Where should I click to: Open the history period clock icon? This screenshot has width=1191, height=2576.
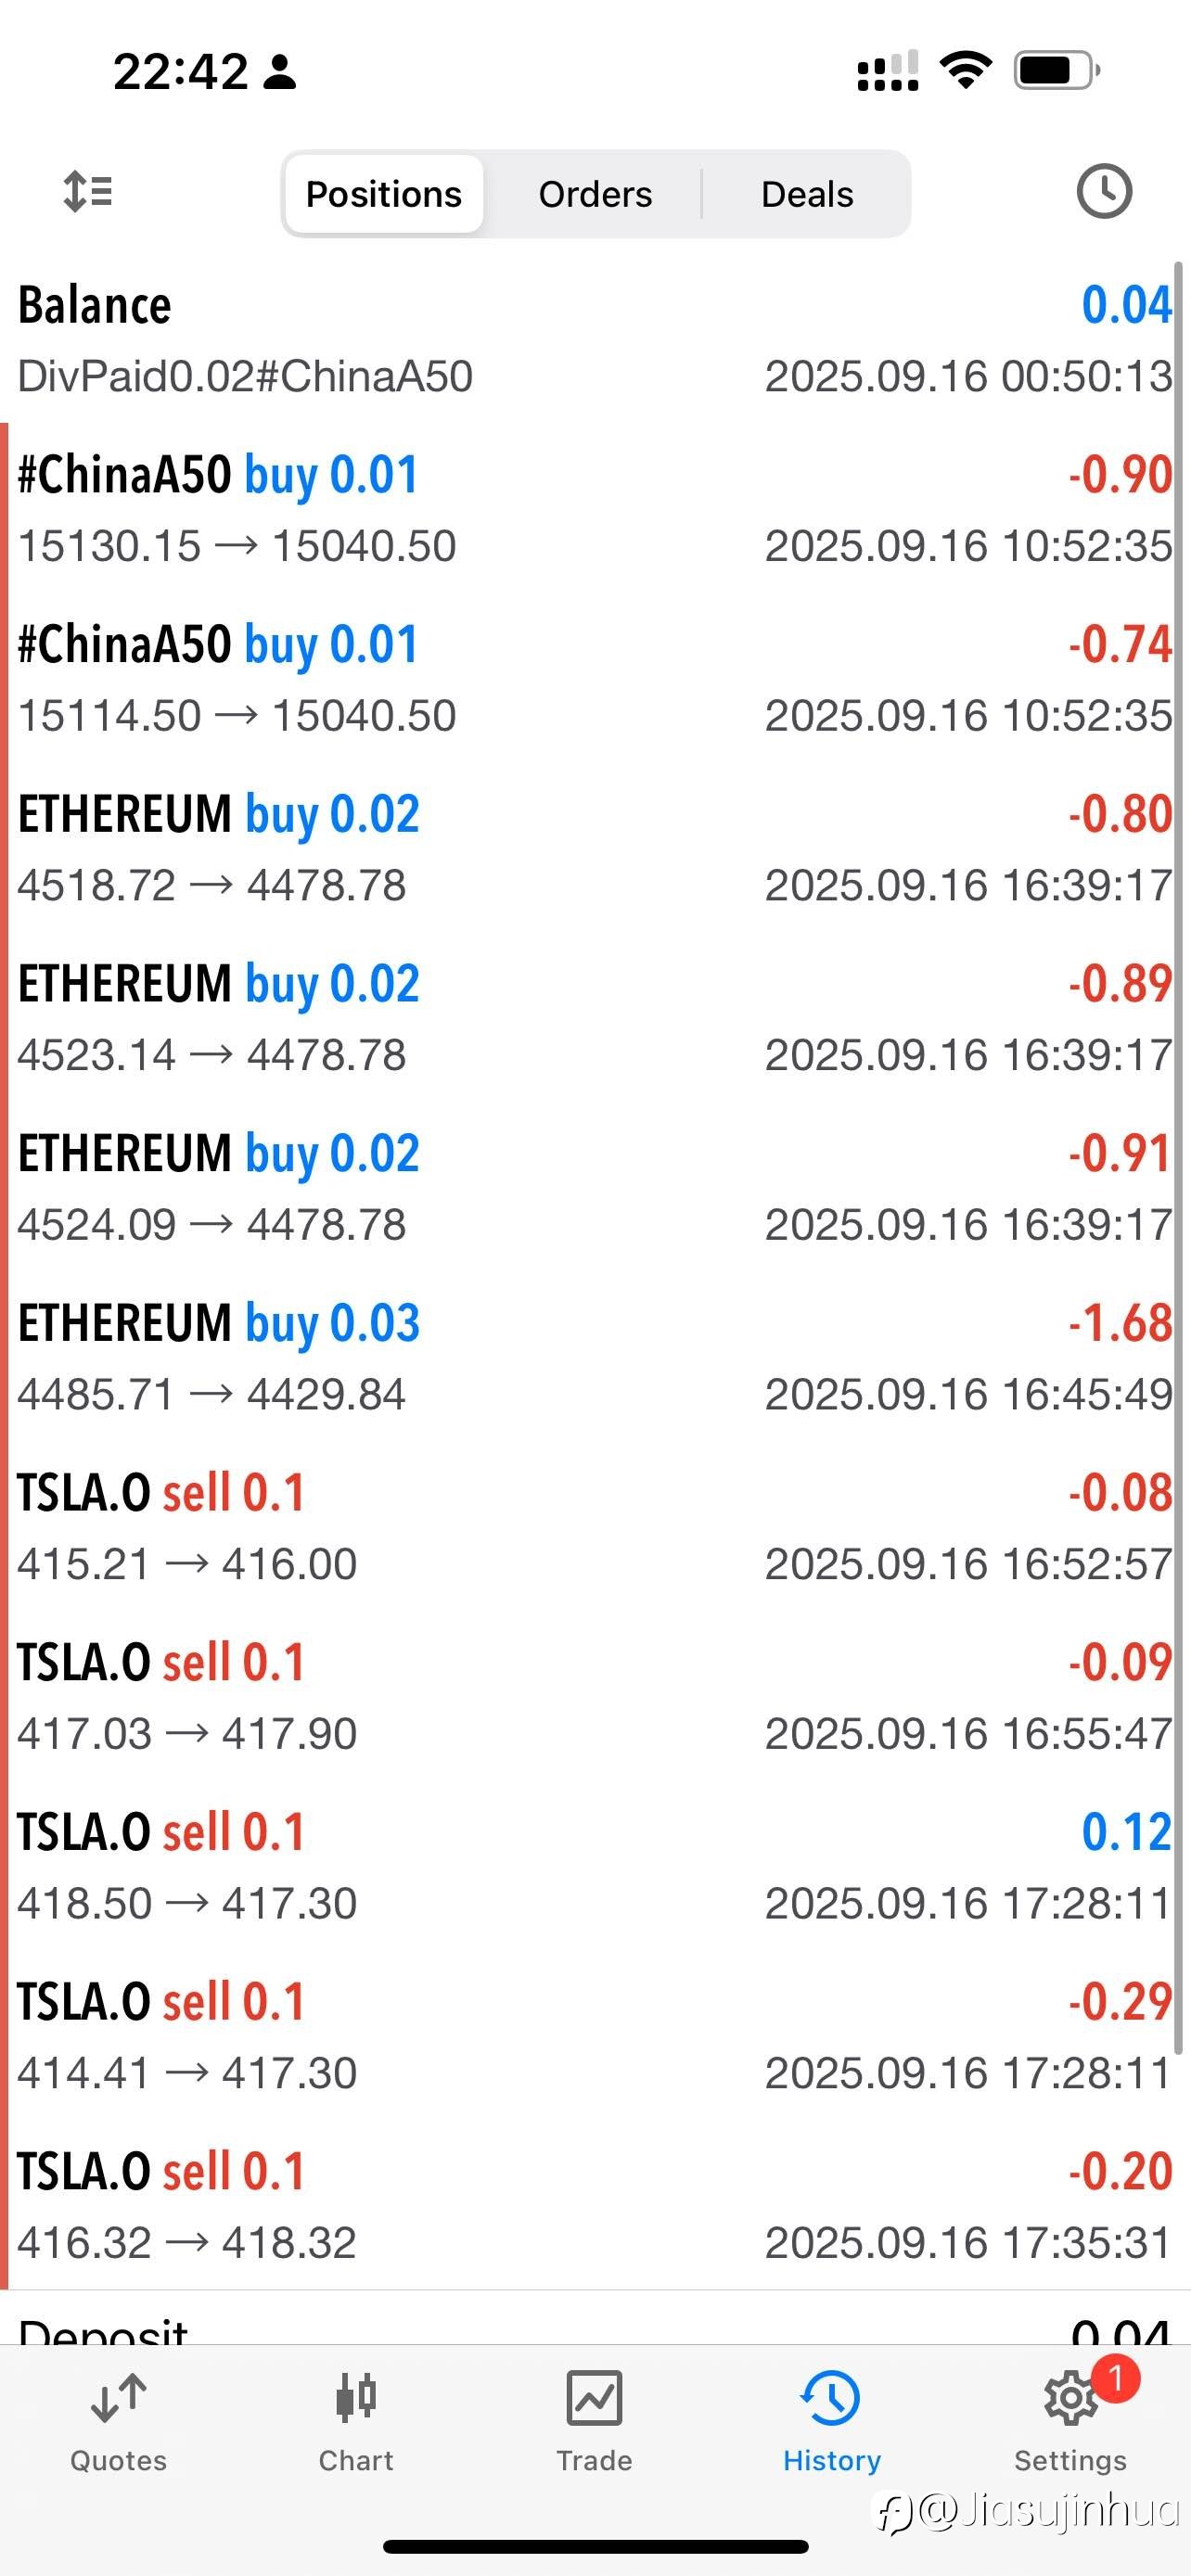coord(1103,191)
